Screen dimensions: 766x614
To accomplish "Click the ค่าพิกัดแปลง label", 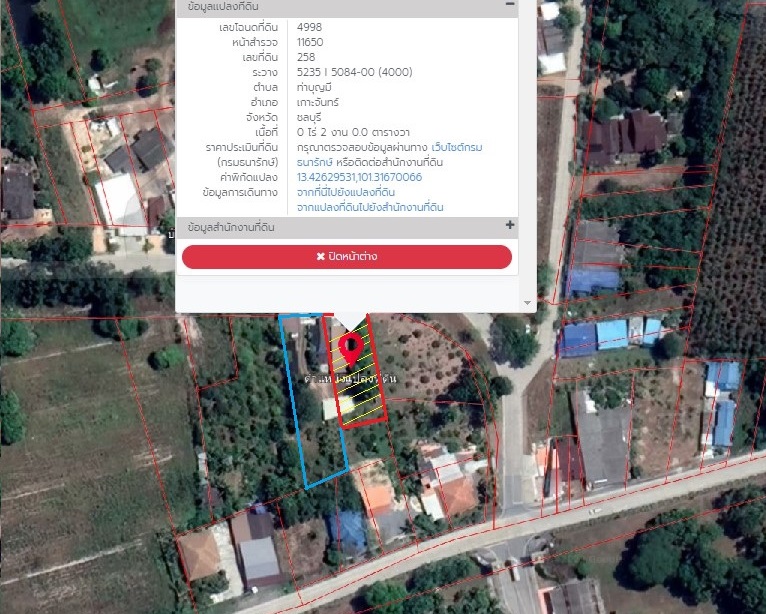I will coord(249,177).
